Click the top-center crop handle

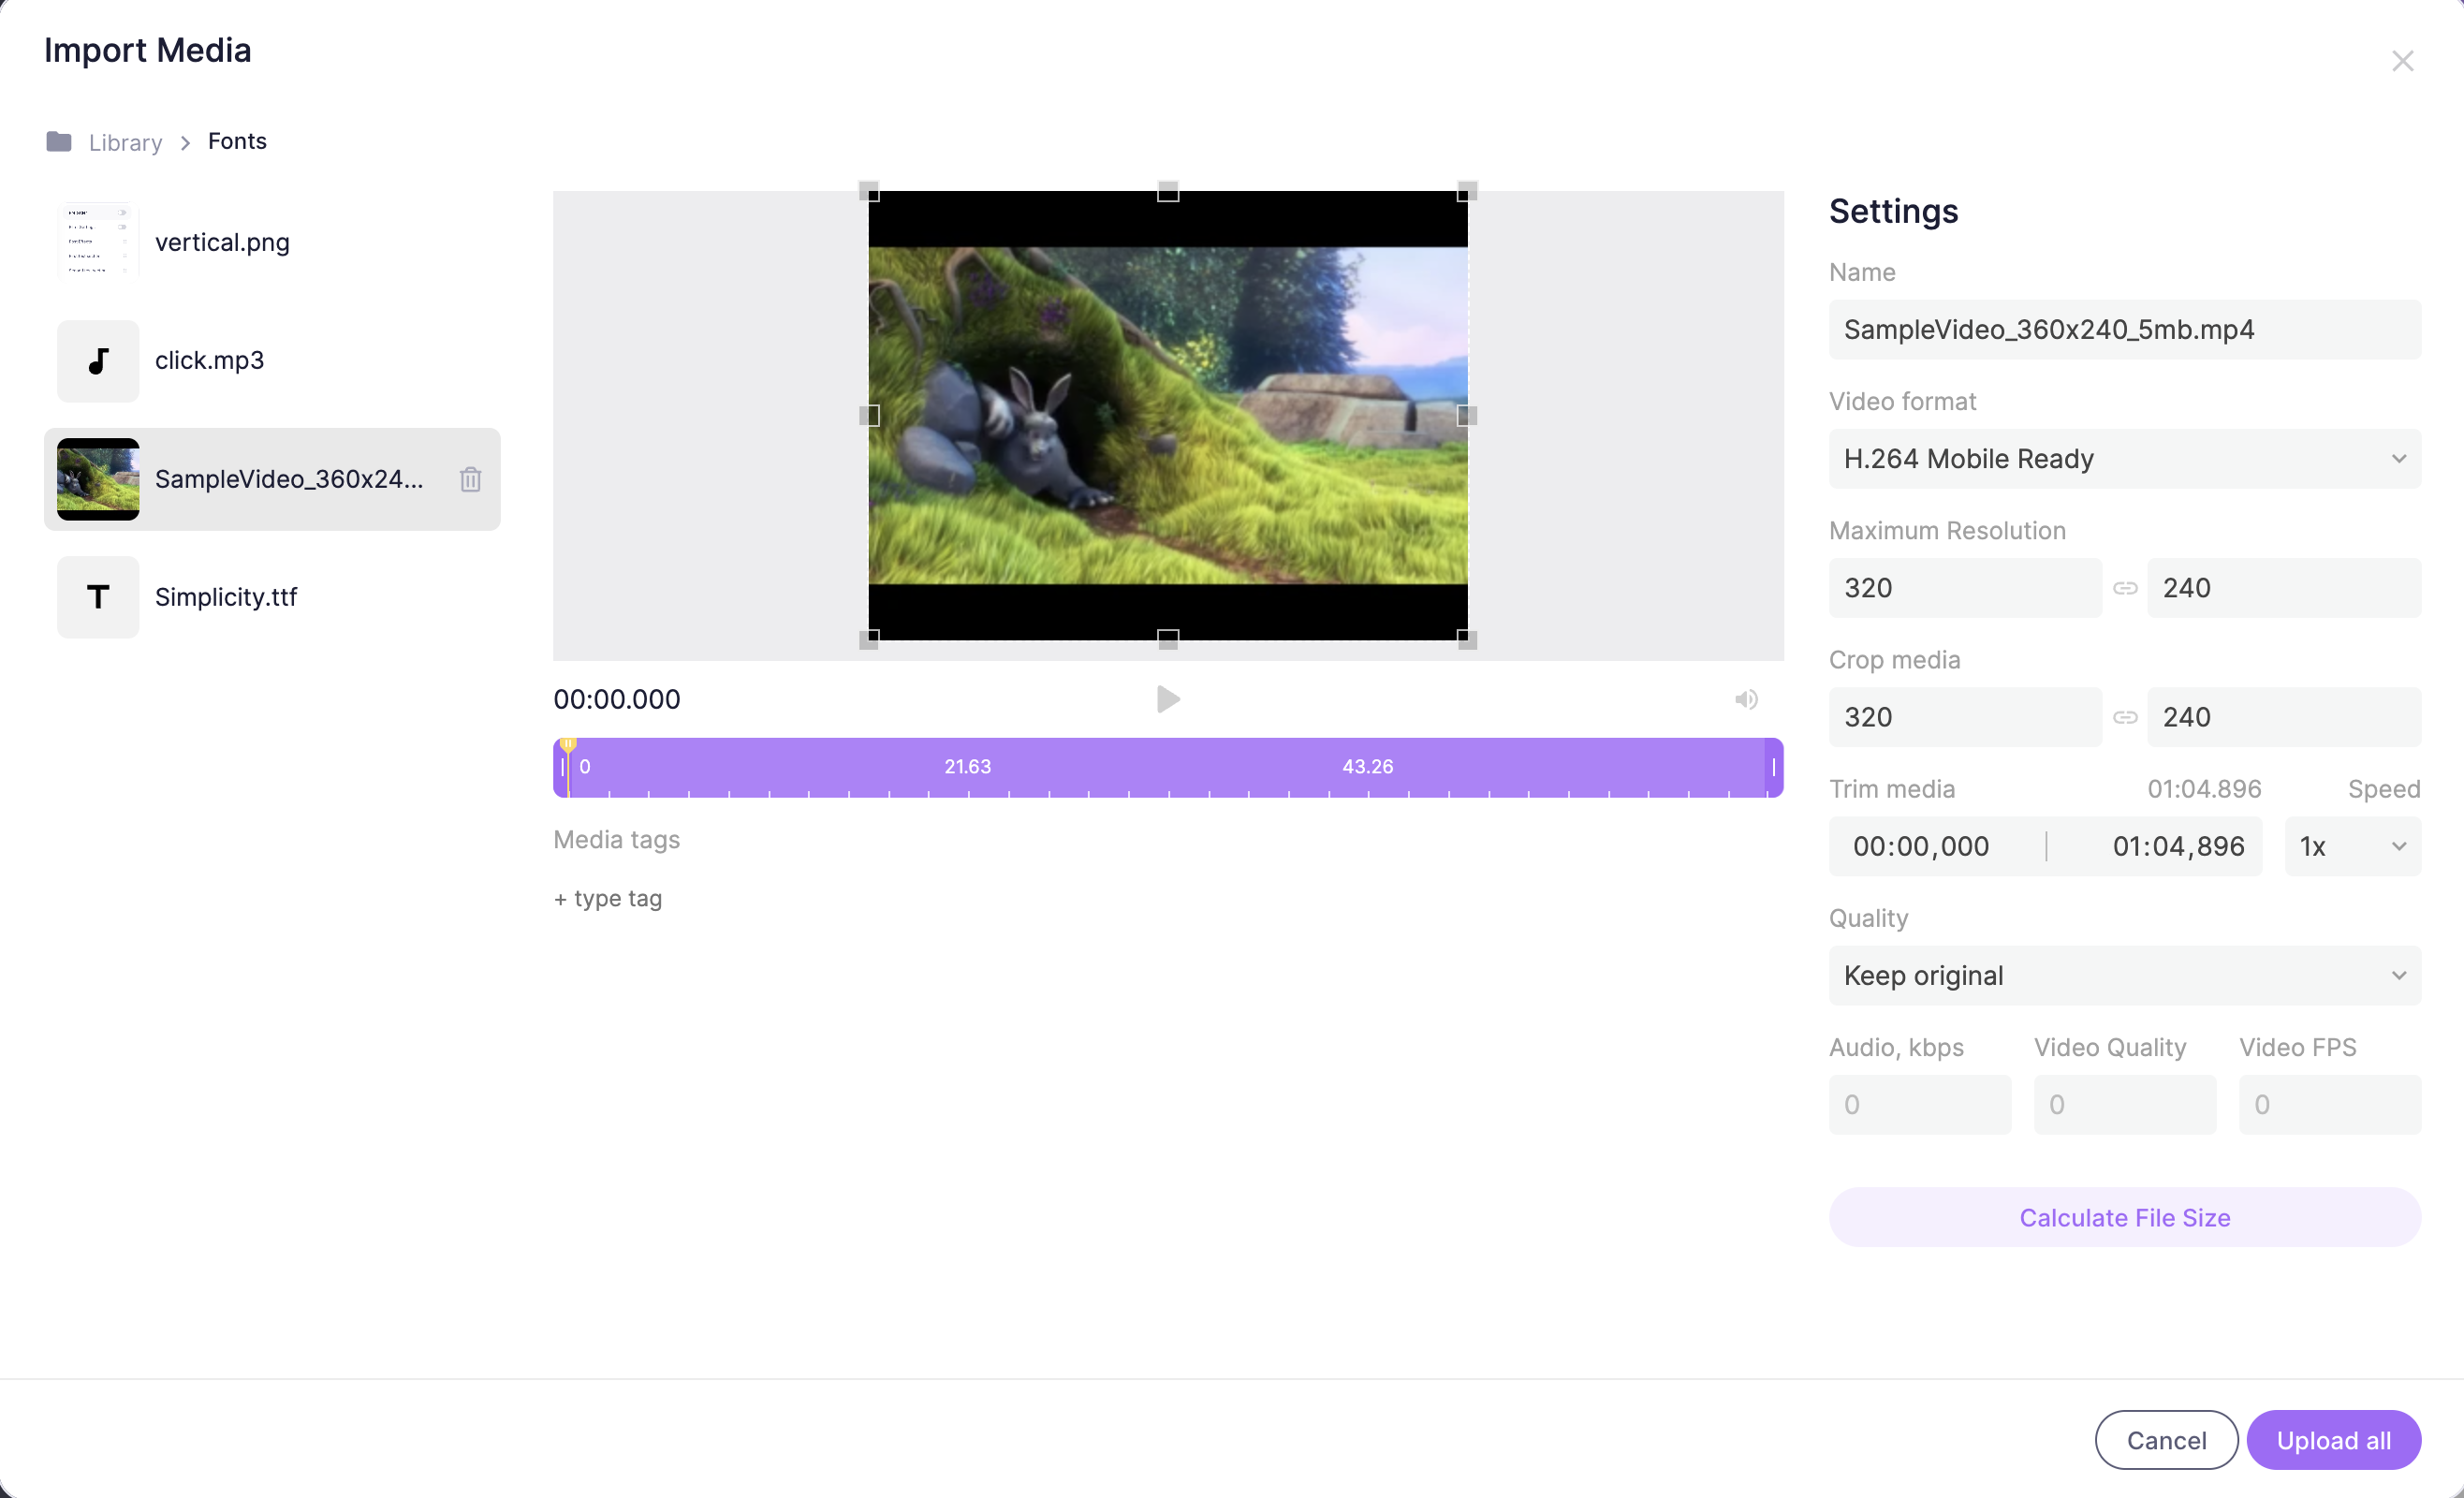tap(1168, 191)
